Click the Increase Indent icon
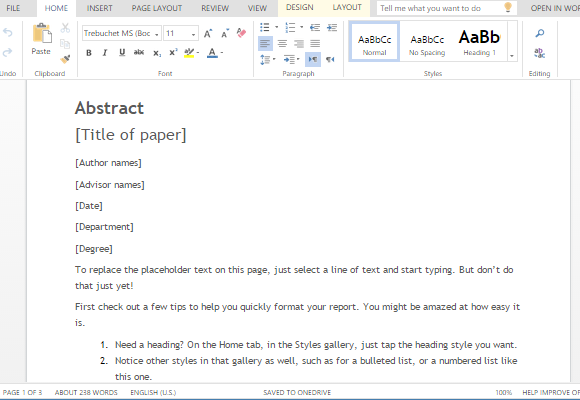 point(332,27)
